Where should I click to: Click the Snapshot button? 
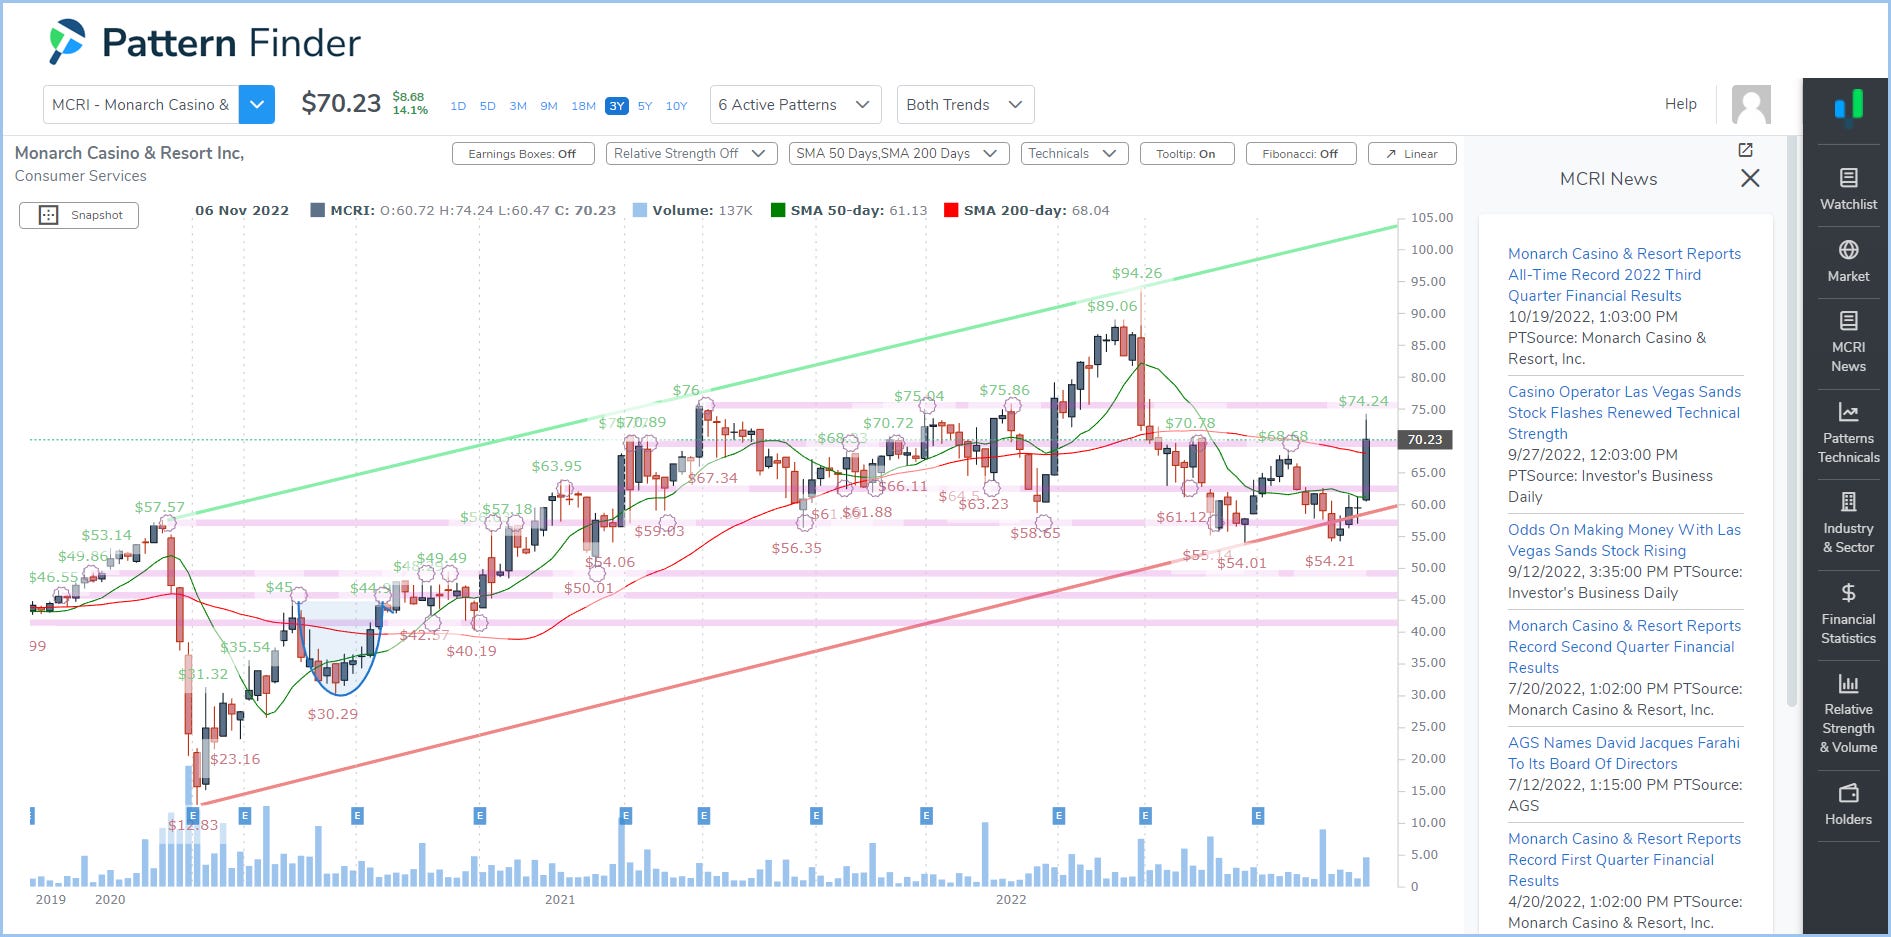(79, 215)
